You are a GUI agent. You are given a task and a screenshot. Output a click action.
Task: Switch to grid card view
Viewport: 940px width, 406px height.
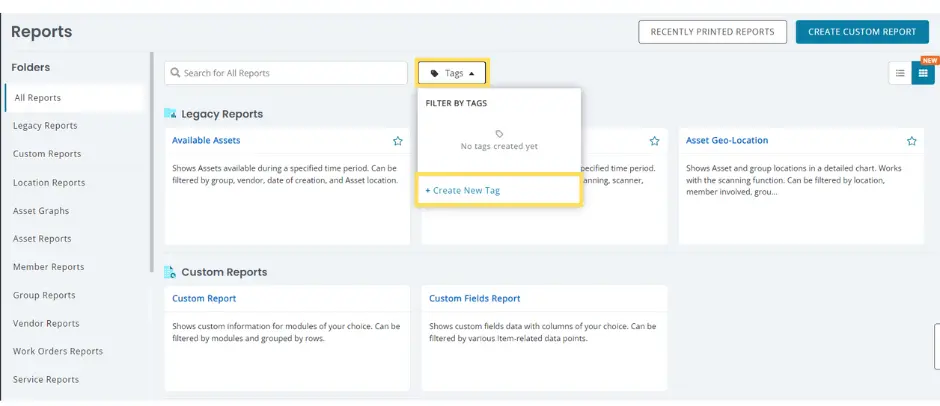(922, 73)
